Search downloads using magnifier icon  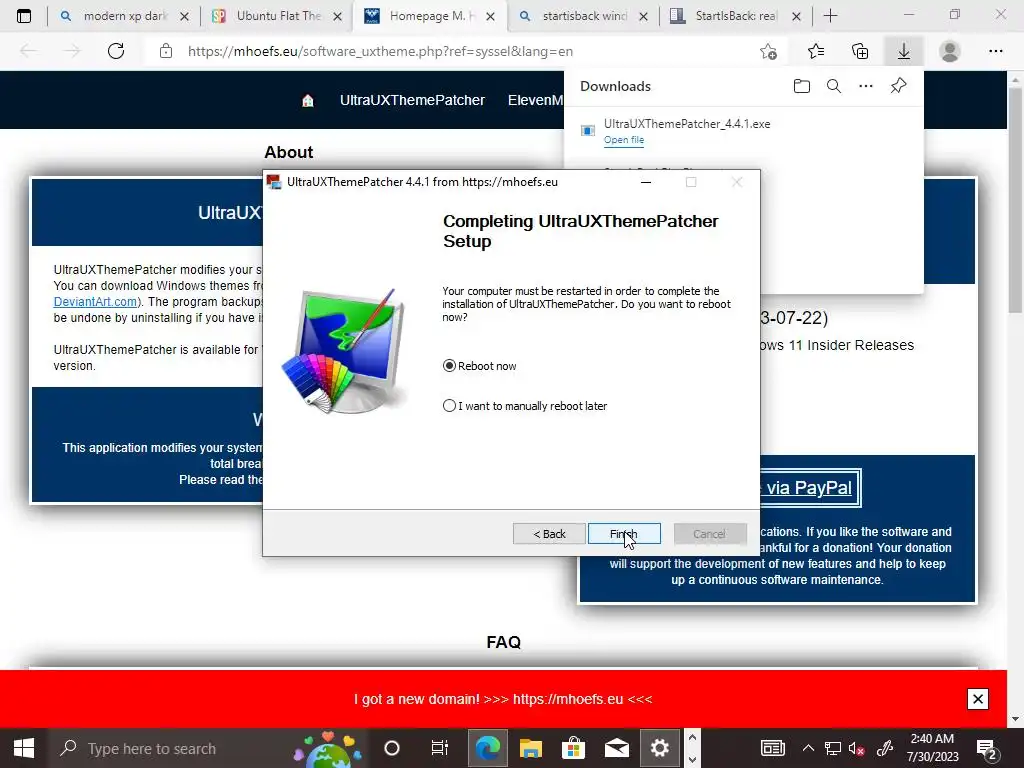tap(834, 86)
